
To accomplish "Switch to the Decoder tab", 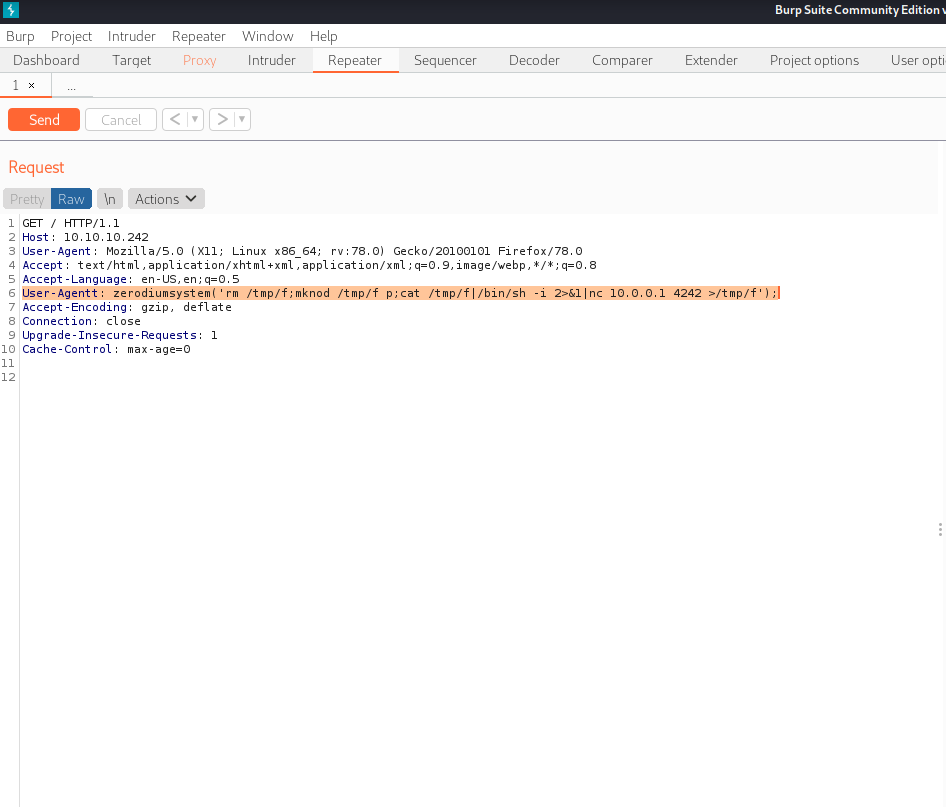I will [534, 60].
